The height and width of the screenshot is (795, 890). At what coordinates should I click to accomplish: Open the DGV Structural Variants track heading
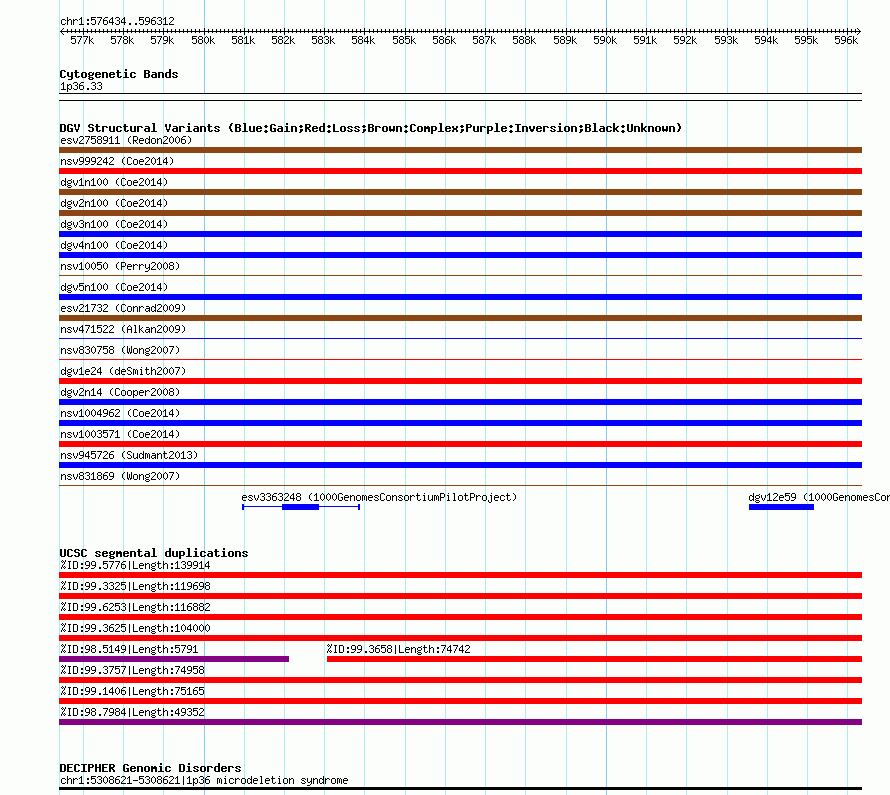click(x=371, y=128)
